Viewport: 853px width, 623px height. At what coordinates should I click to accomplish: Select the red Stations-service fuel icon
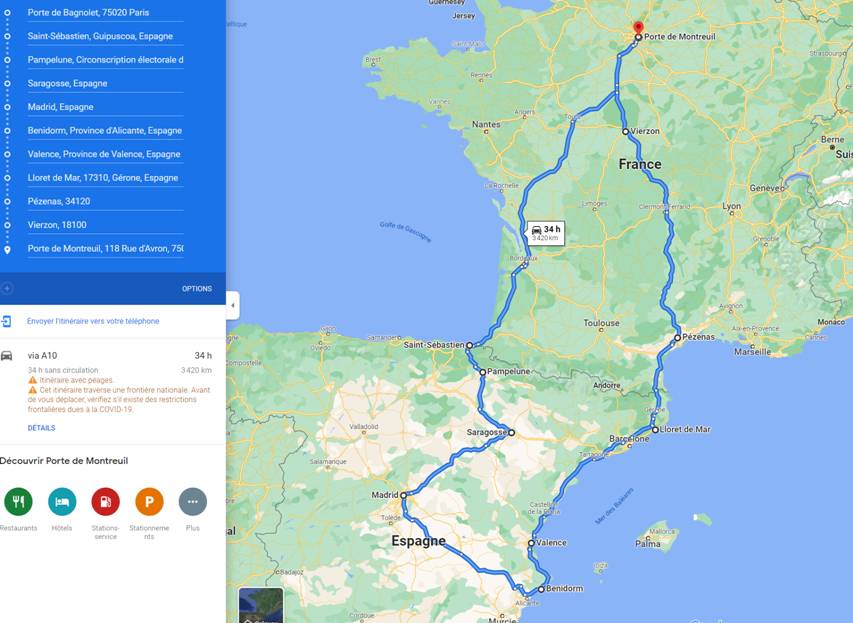tap(106, 502)
